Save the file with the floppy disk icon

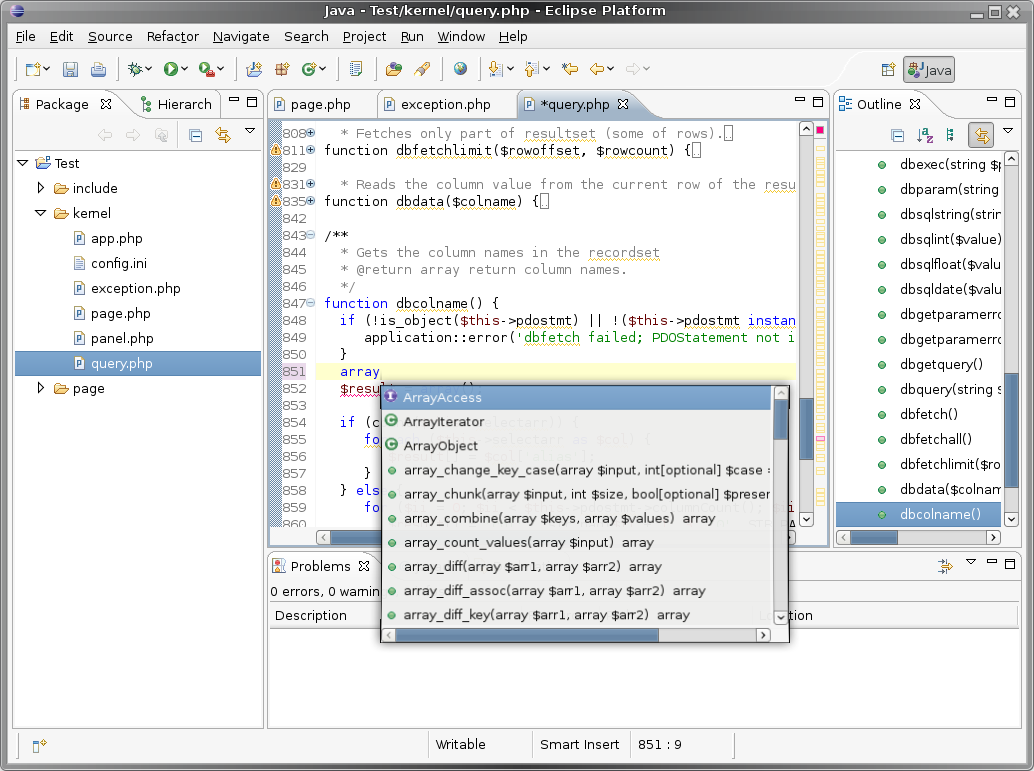point(71,69)
